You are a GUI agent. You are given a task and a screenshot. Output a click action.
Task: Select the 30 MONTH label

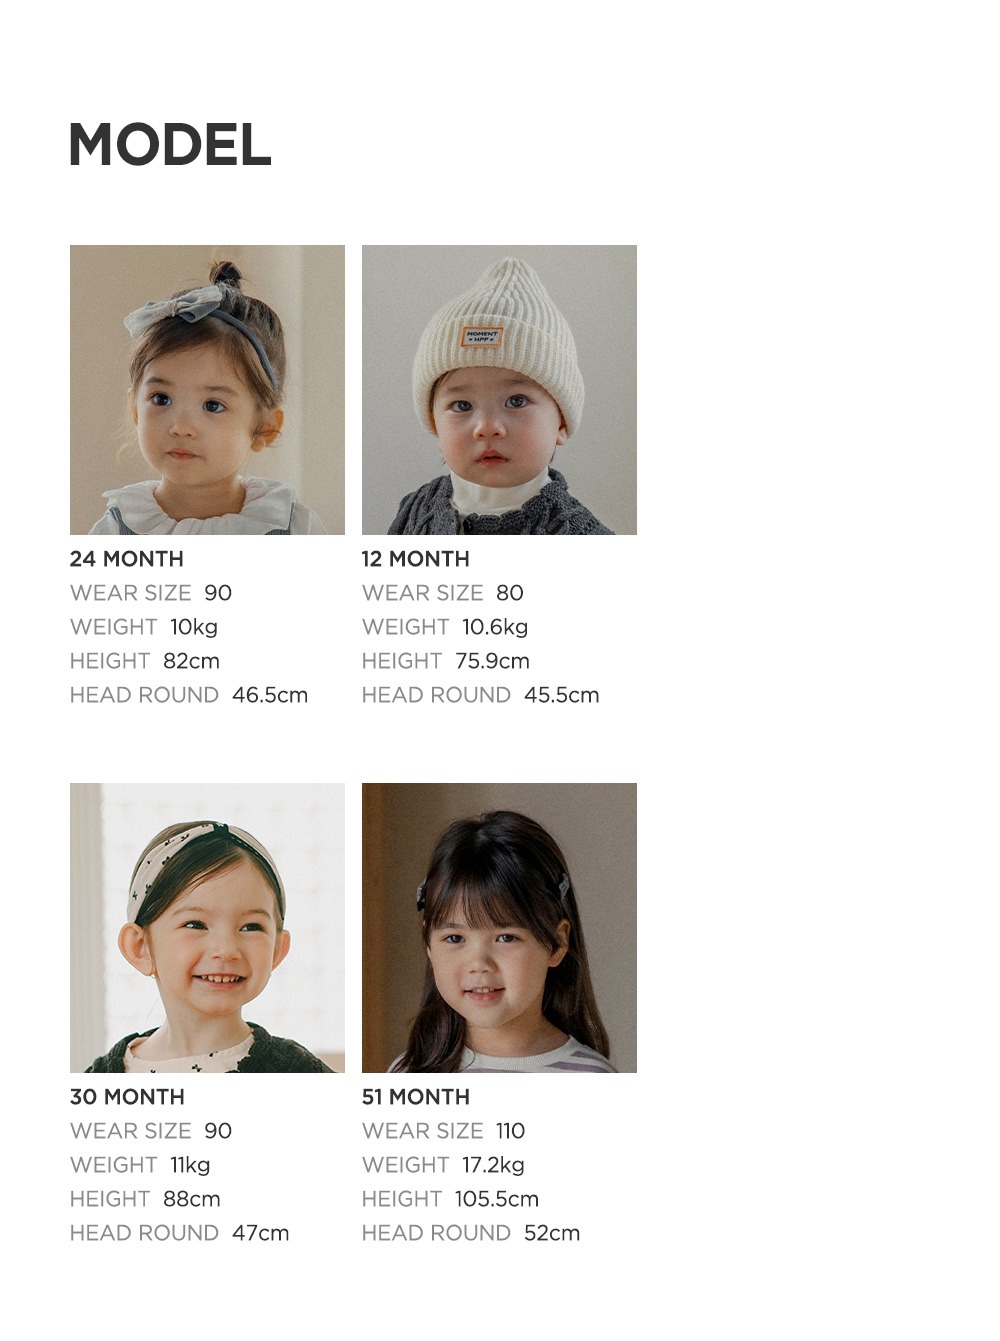point(127,1097)
